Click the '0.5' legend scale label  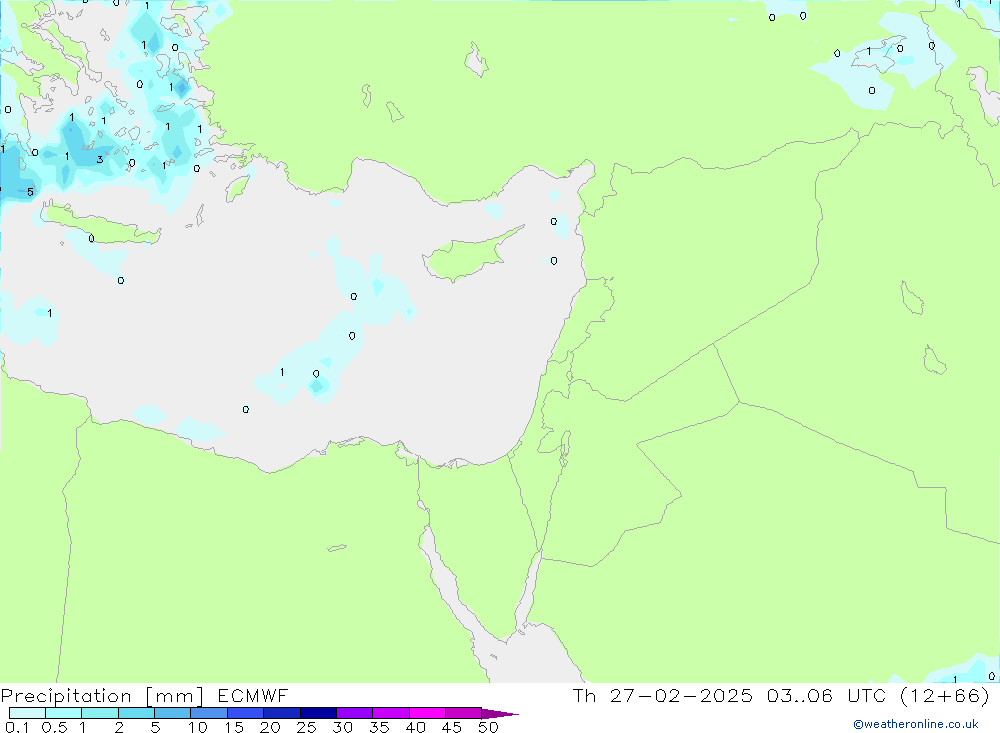click(54, 727)
